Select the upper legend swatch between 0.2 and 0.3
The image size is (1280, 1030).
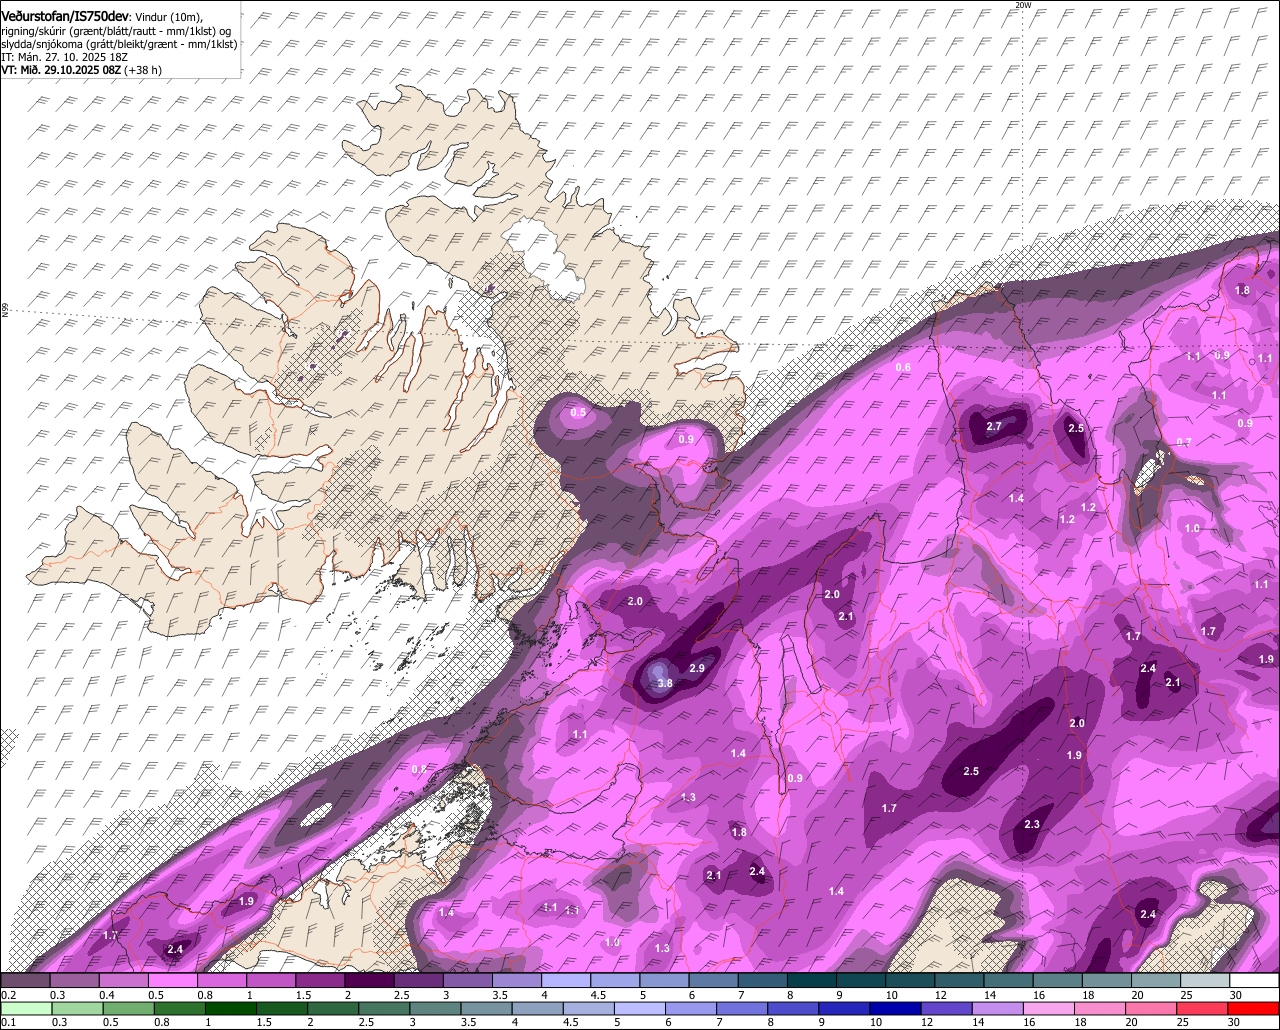click(x=25, y=980)
